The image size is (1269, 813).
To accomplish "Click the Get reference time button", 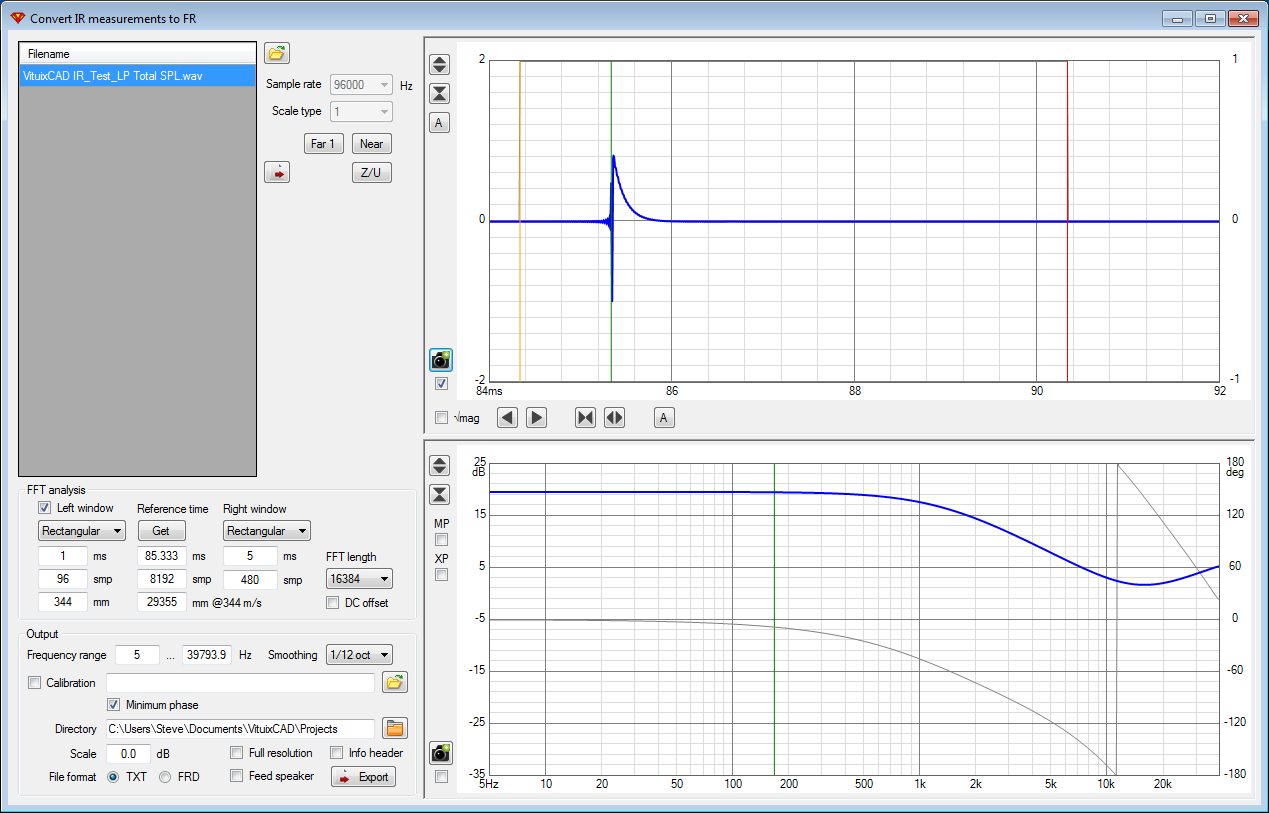I will (161, 531).
